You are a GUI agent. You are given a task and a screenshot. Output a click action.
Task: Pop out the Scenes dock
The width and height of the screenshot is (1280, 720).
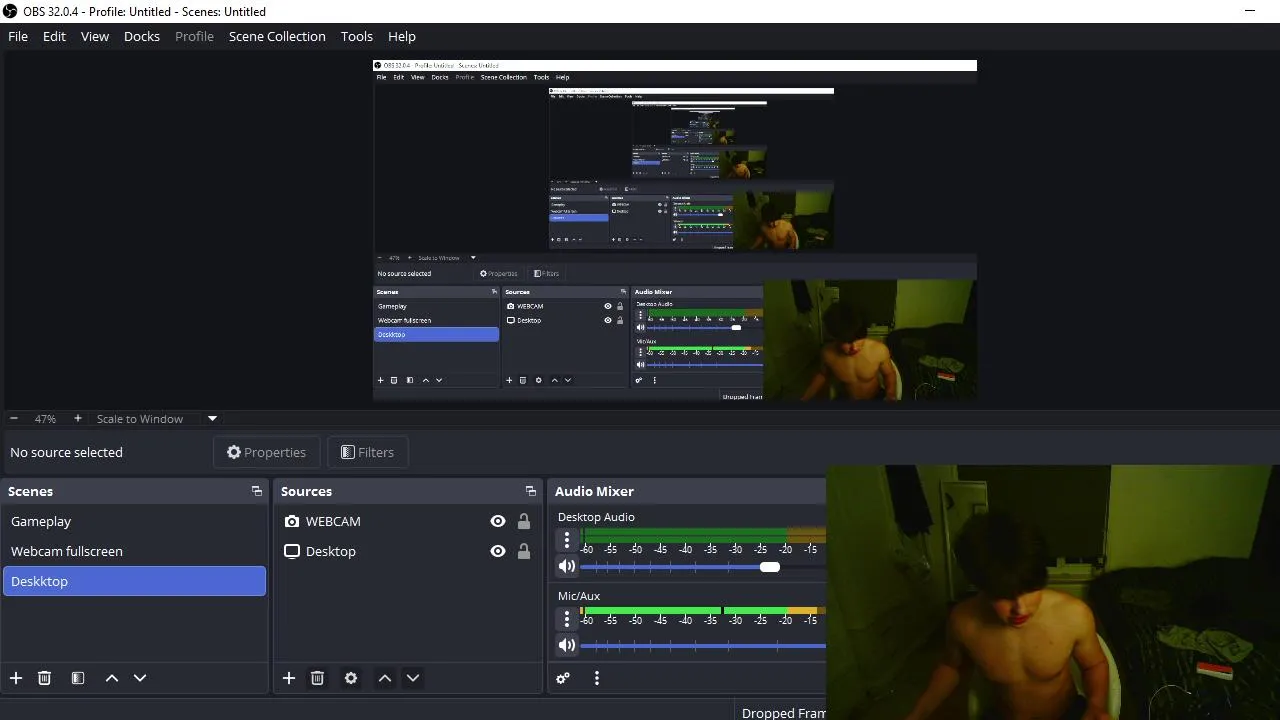(257, 491)
